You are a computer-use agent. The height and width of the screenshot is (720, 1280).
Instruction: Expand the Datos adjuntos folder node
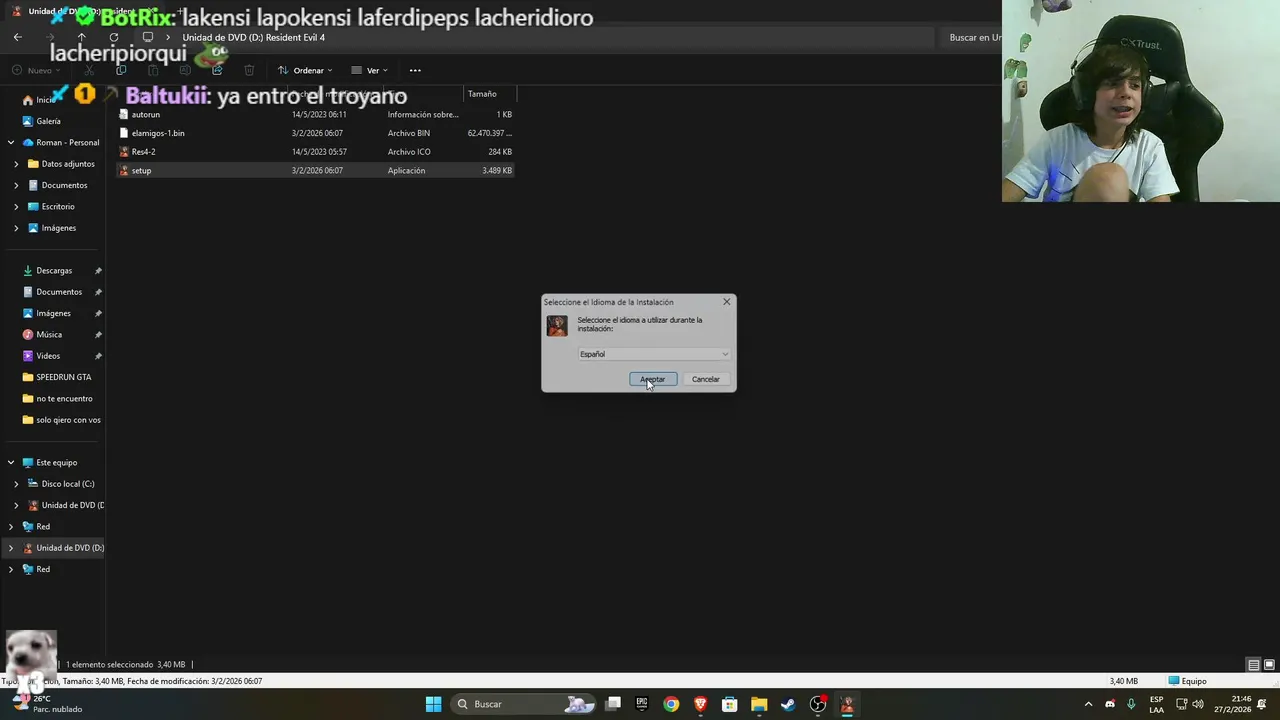pos(16,164)
